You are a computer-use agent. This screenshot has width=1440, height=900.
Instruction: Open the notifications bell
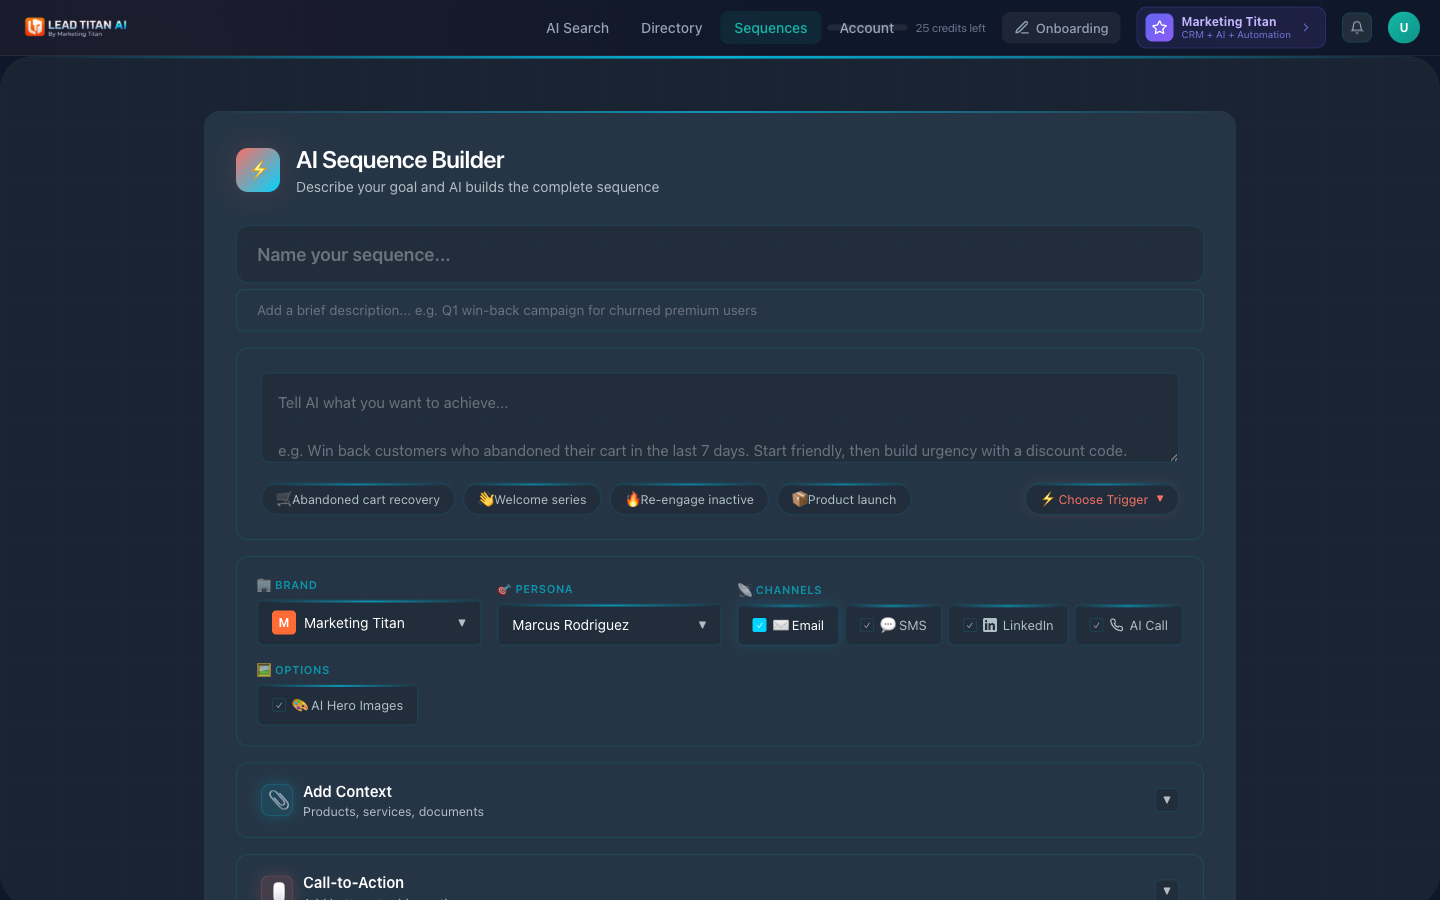(1356, 27)
